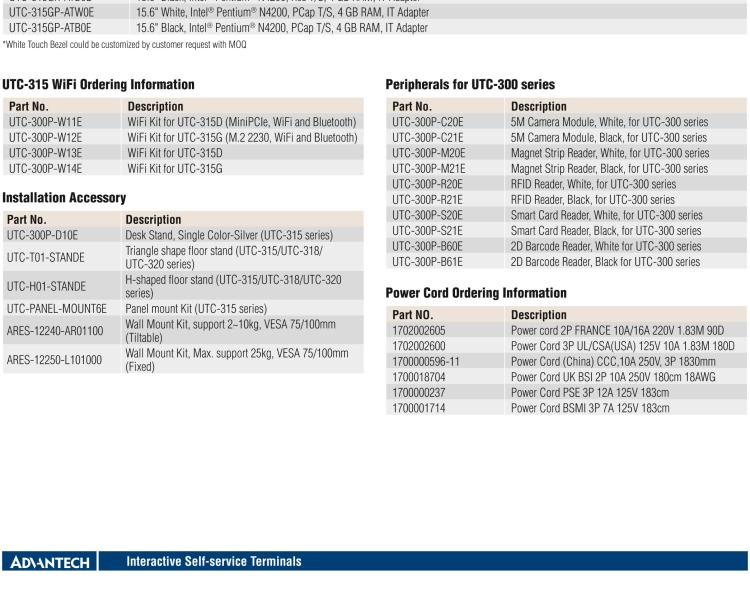Select the UTC-315 WiFi Ordering Information heading
Screen dimensions: 750x591
click(98, 85)
